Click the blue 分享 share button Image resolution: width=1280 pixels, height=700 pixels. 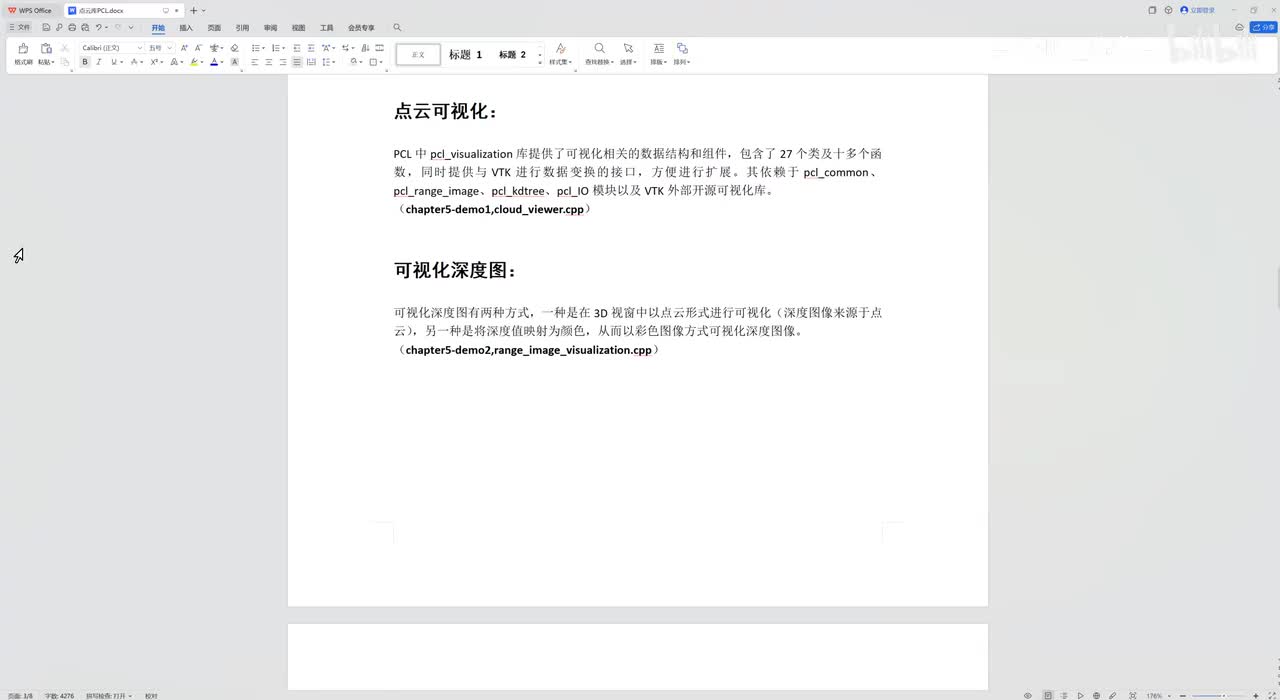[1262, 28]
